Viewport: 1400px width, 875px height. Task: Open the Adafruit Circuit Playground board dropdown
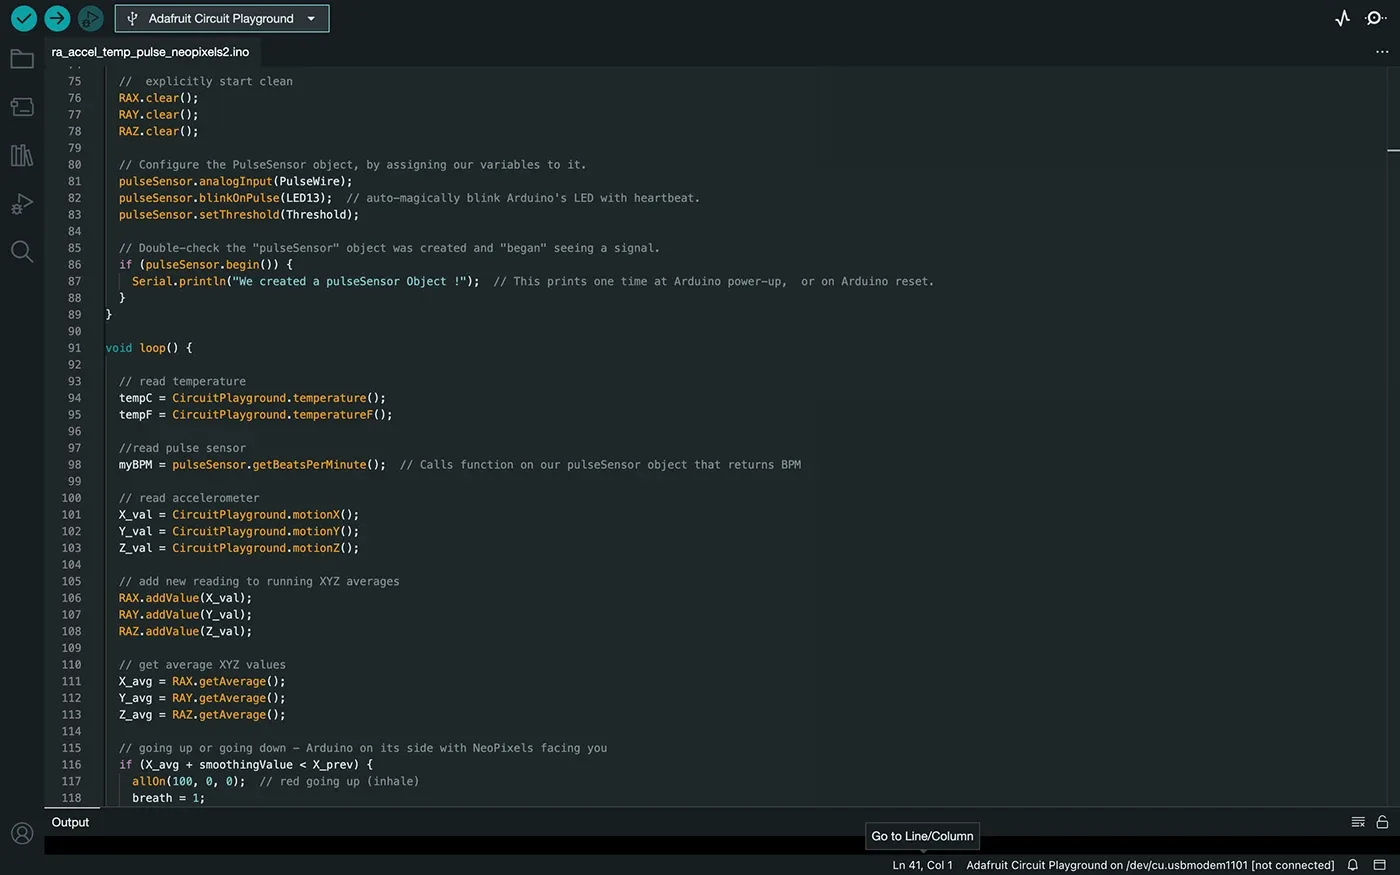coord(222,18)
